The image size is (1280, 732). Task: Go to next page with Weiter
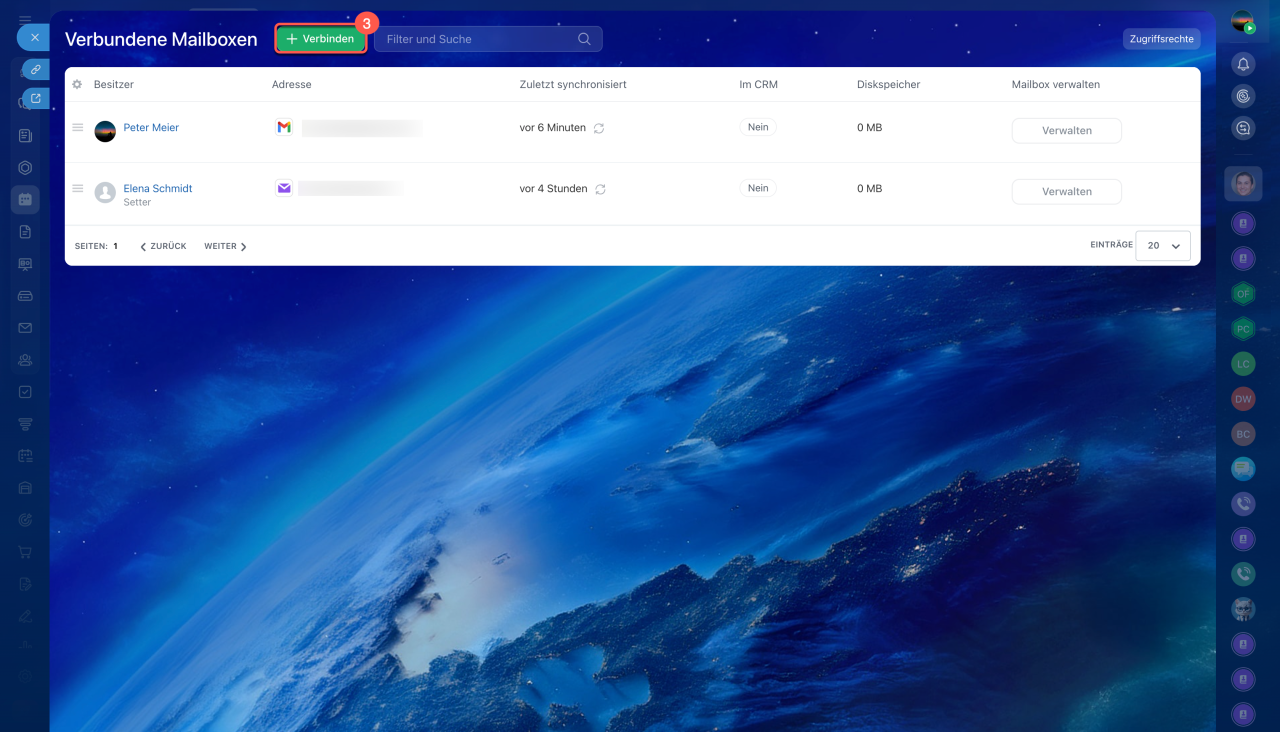[225, 246]
